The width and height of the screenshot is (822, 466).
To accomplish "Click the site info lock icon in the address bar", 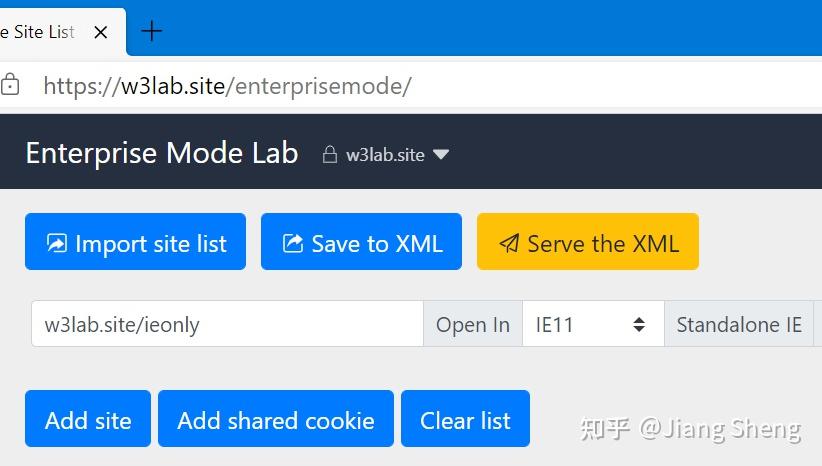I will [10, 85].
